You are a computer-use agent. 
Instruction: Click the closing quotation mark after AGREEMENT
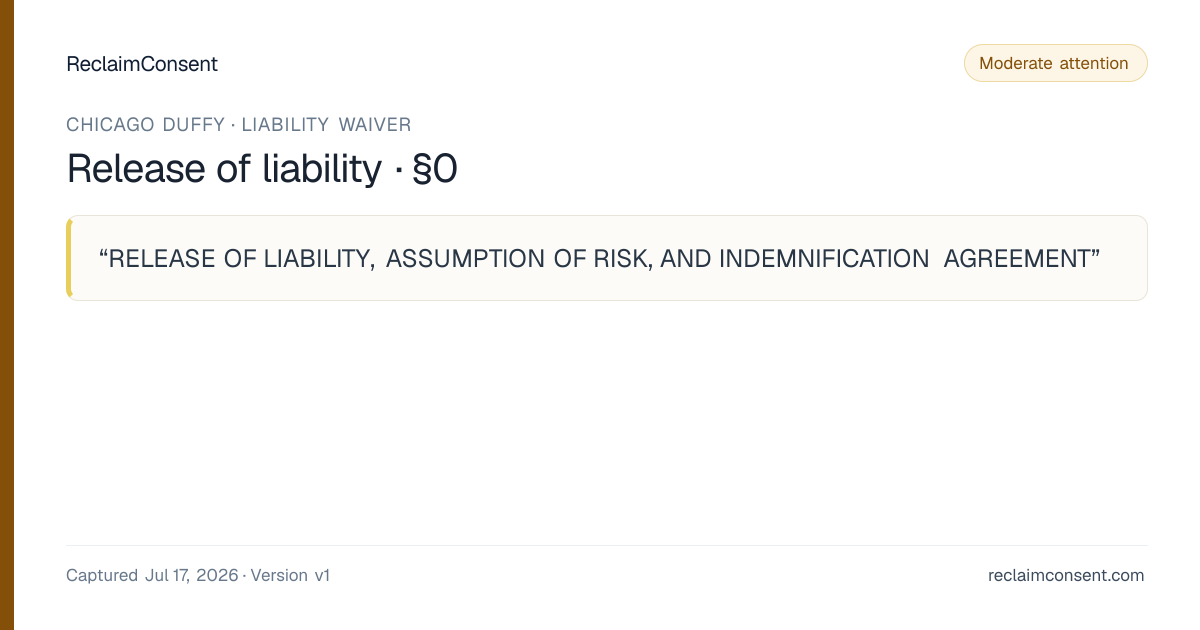click(x=1095, y=254)
